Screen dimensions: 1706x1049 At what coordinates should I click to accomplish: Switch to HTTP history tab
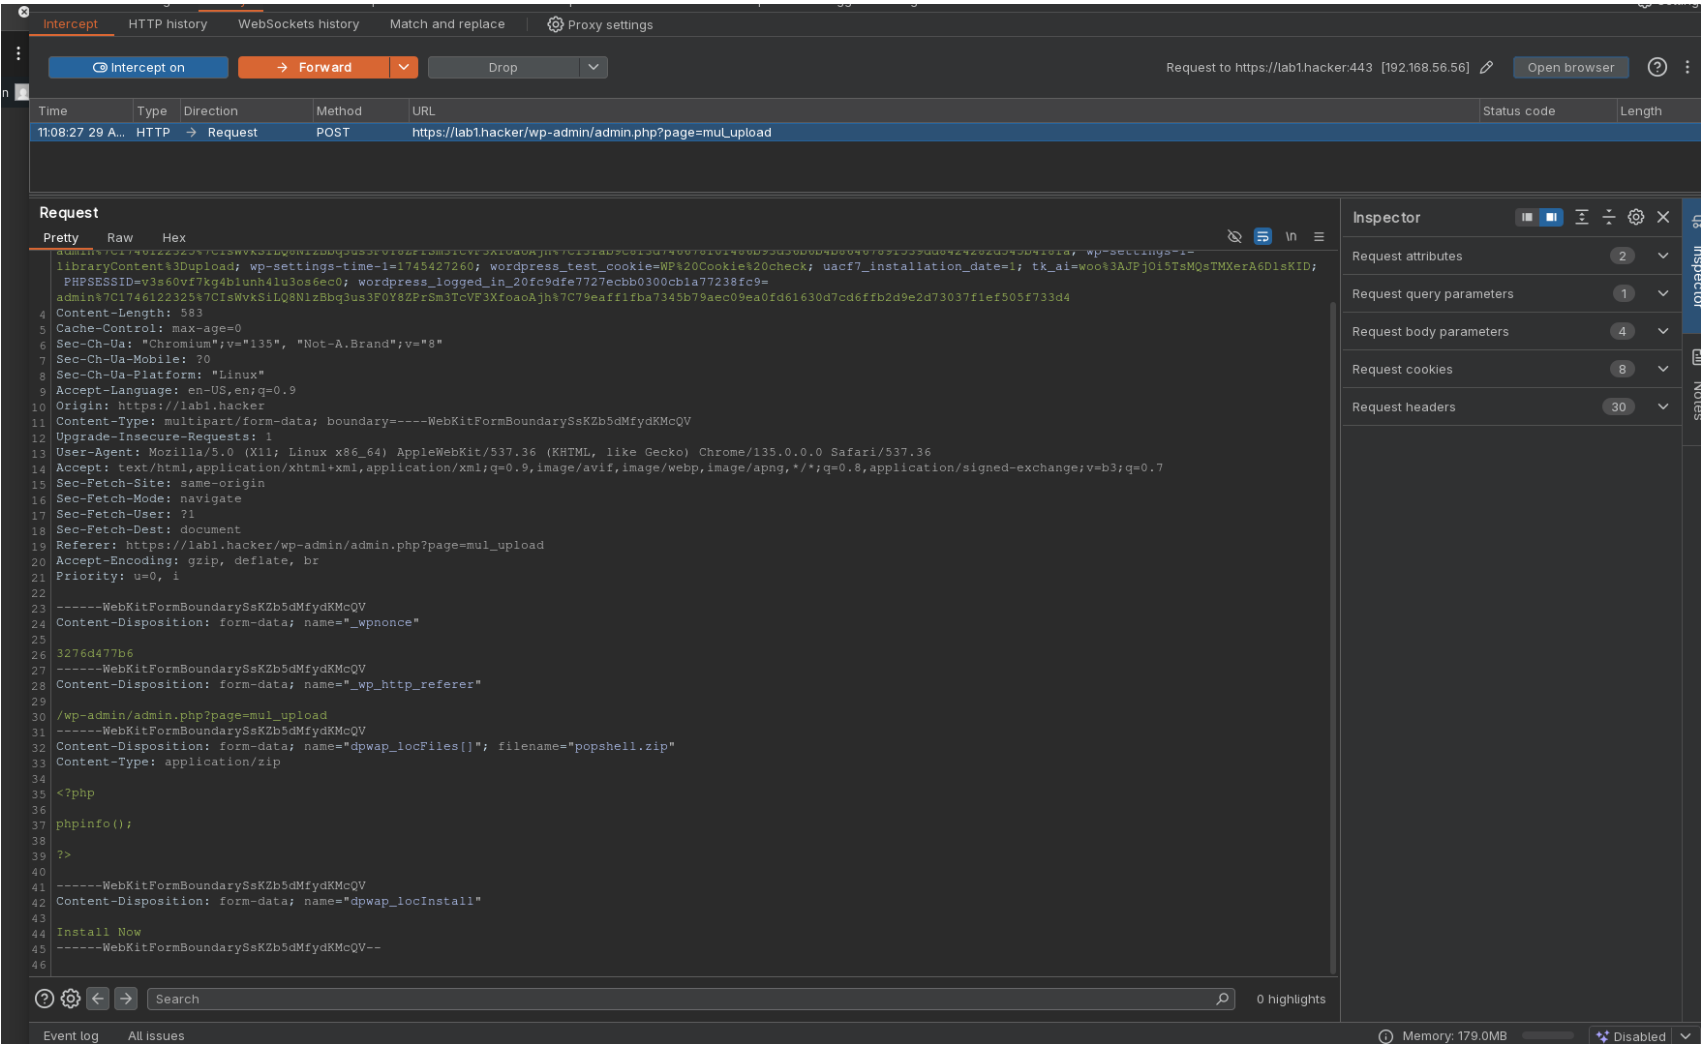[168, 24]
